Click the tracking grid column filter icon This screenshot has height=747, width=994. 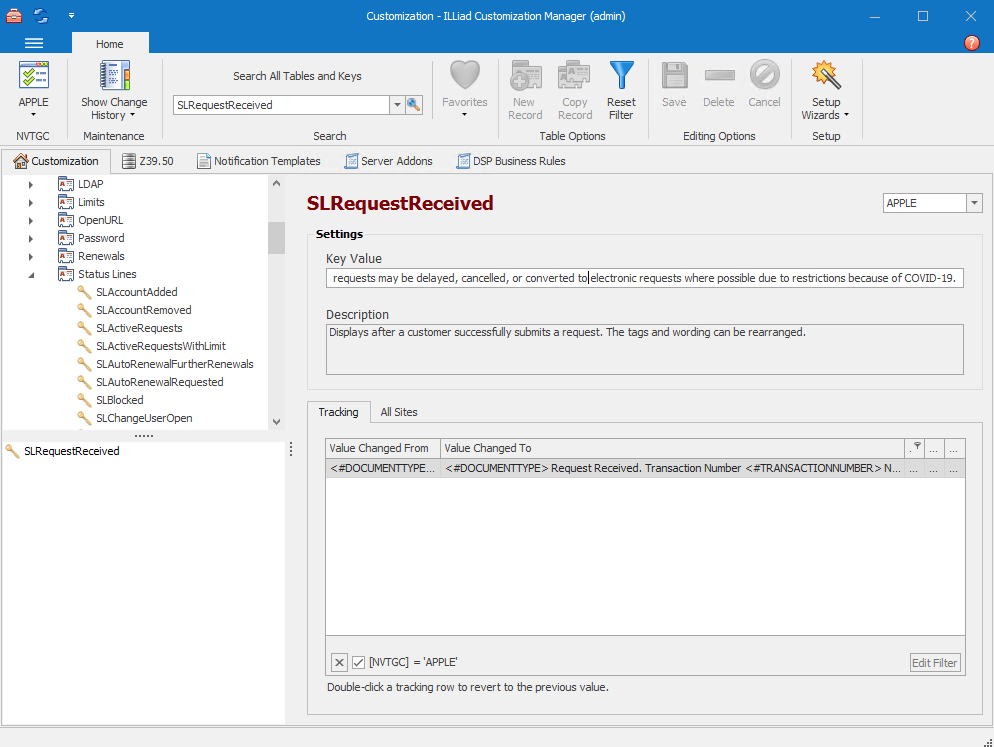coord(915,448)
